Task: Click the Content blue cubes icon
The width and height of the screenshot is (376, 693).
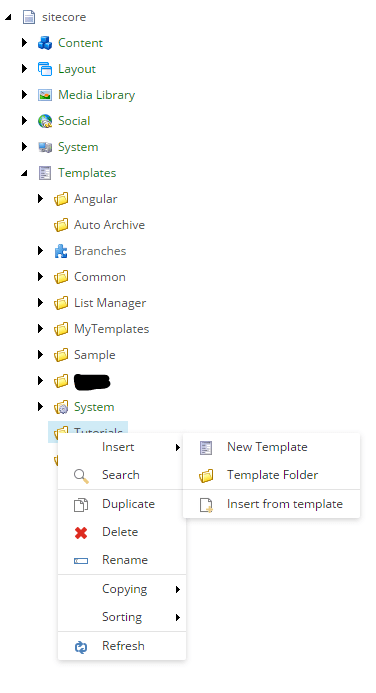Action: [x=45, y=43]
